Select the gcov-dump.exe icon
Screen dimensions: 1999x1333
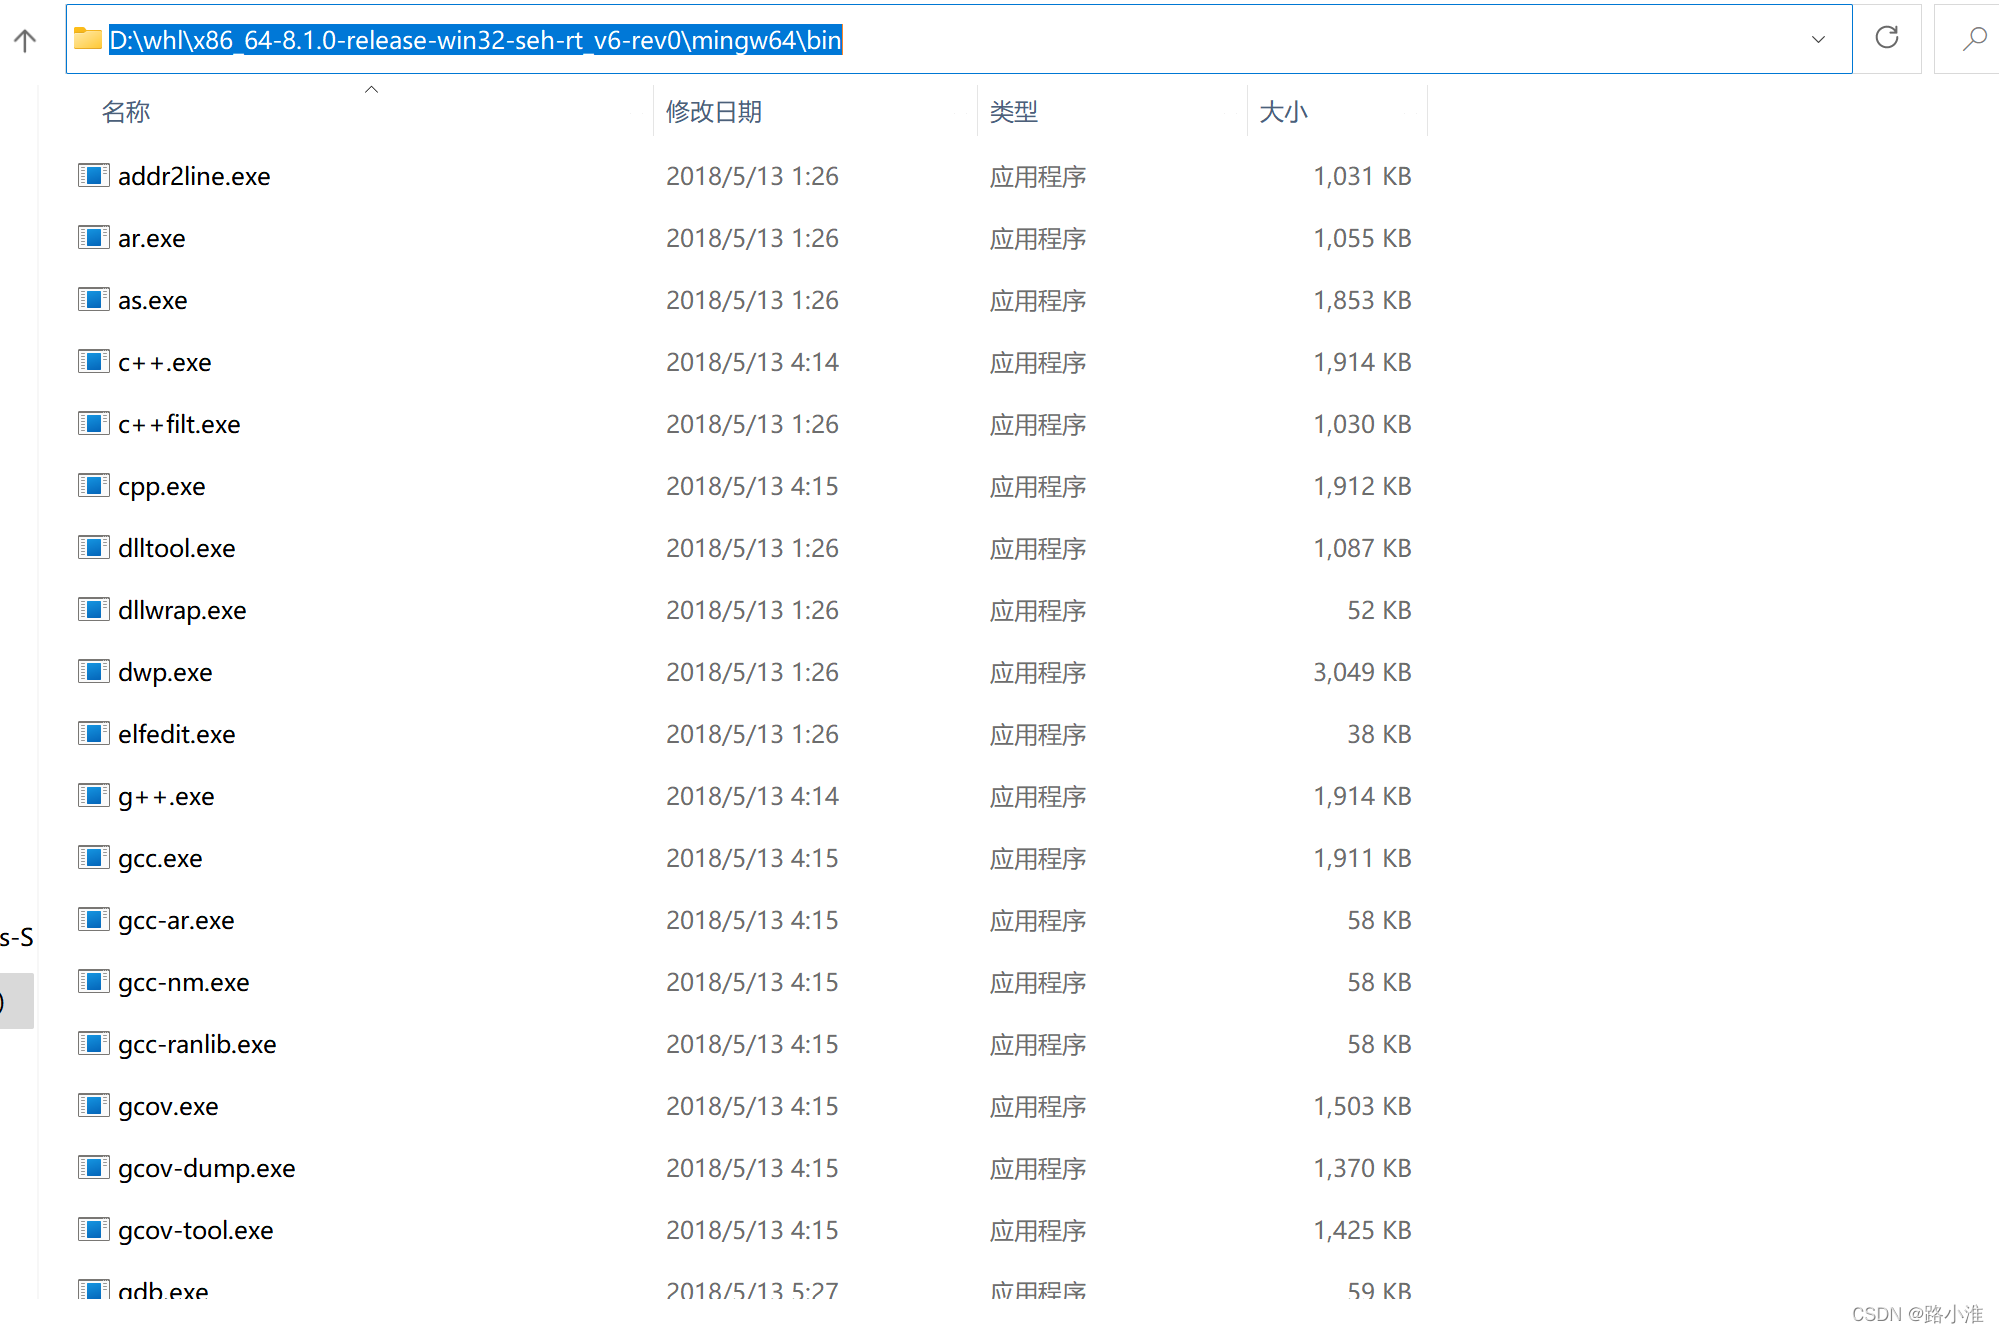pyautogui.click(x=92, y=1167)
